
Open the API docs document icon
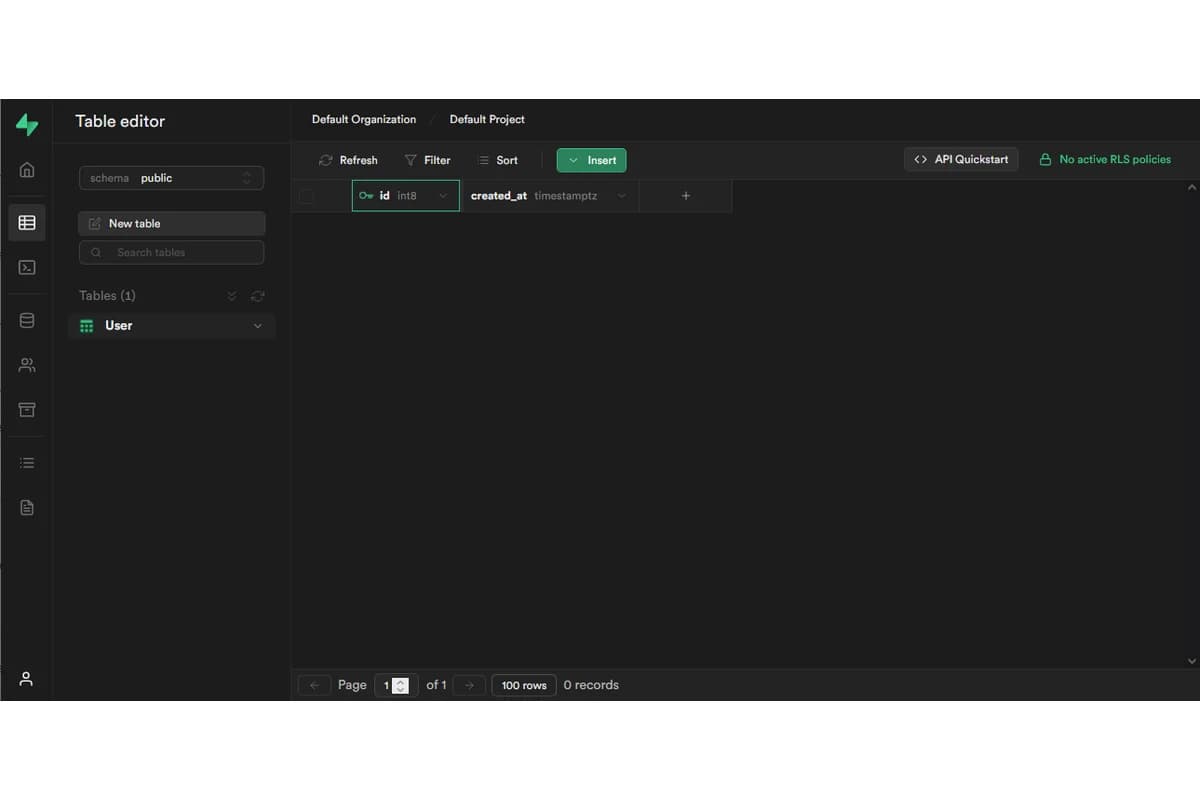[x=27, y=508]
